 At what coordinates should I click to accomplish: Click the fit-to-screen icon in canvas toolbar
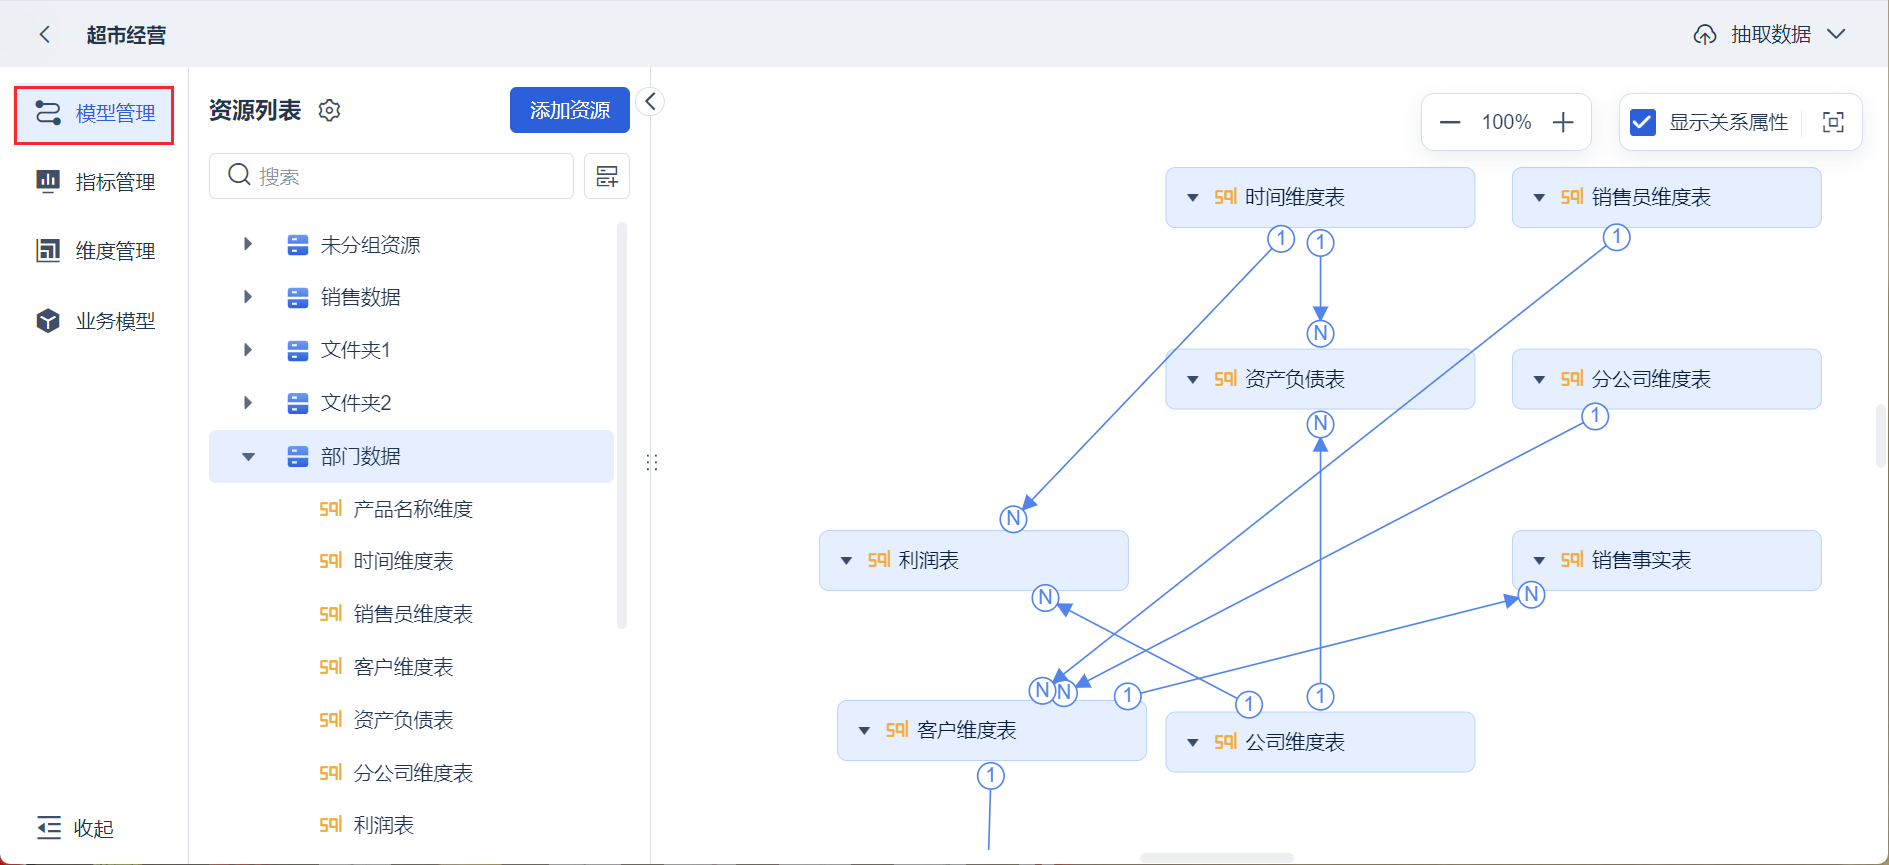point(1833,122)
